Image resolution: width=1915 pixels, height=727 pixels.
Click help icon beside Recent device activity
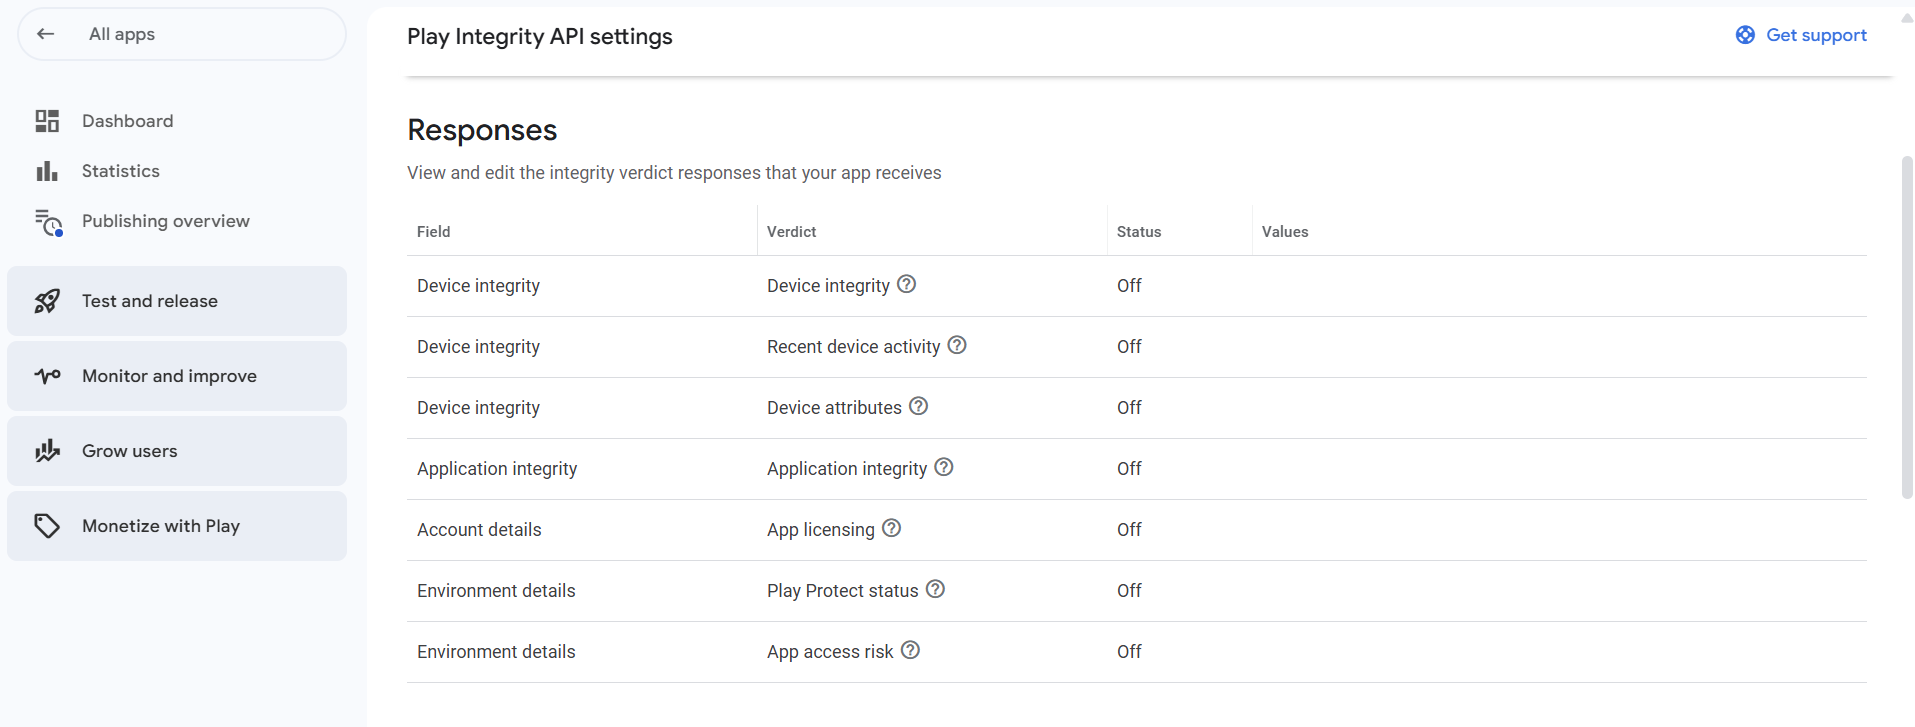[x=957, y=346]
